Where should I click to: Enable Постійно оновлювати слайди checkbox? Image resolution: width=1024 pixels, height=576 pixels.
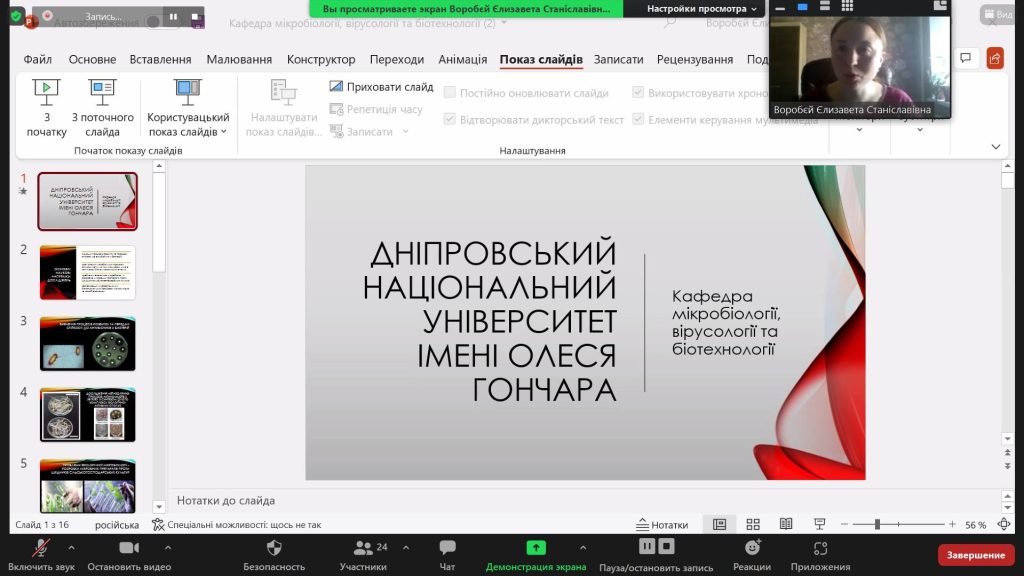point(449,93)
